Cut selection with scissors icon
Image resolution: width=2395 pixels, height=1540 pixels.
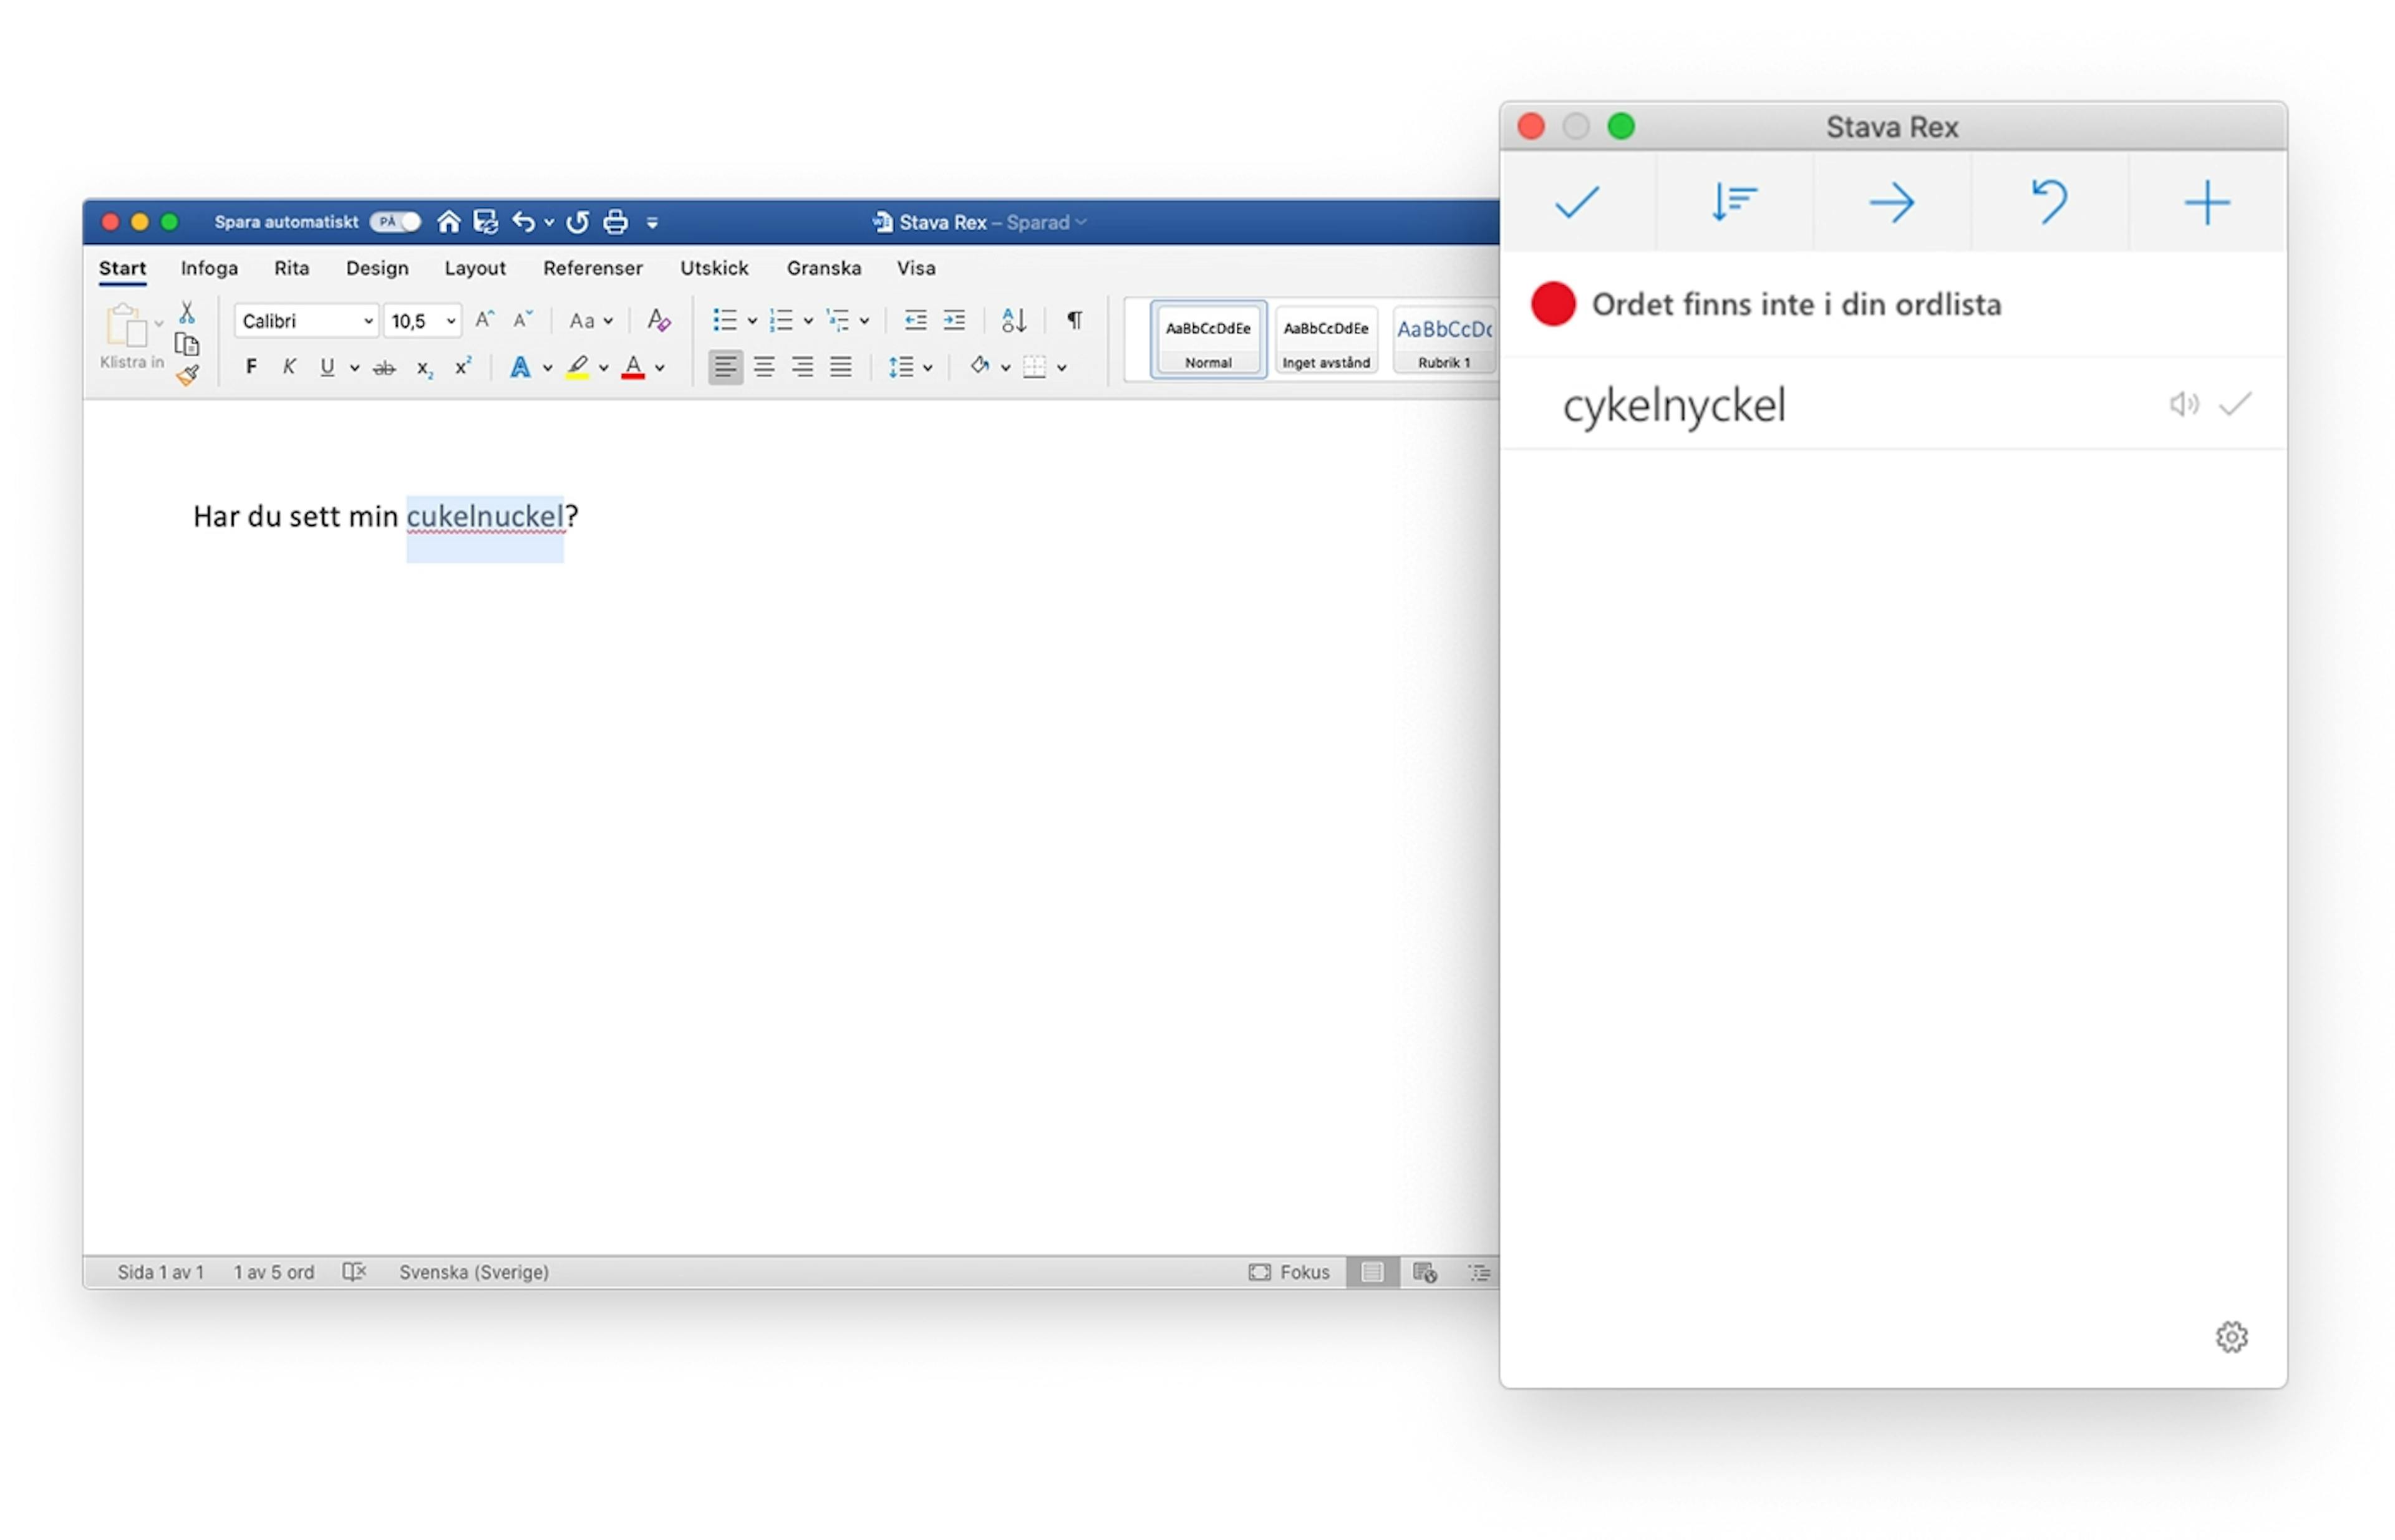click(186, 312)
